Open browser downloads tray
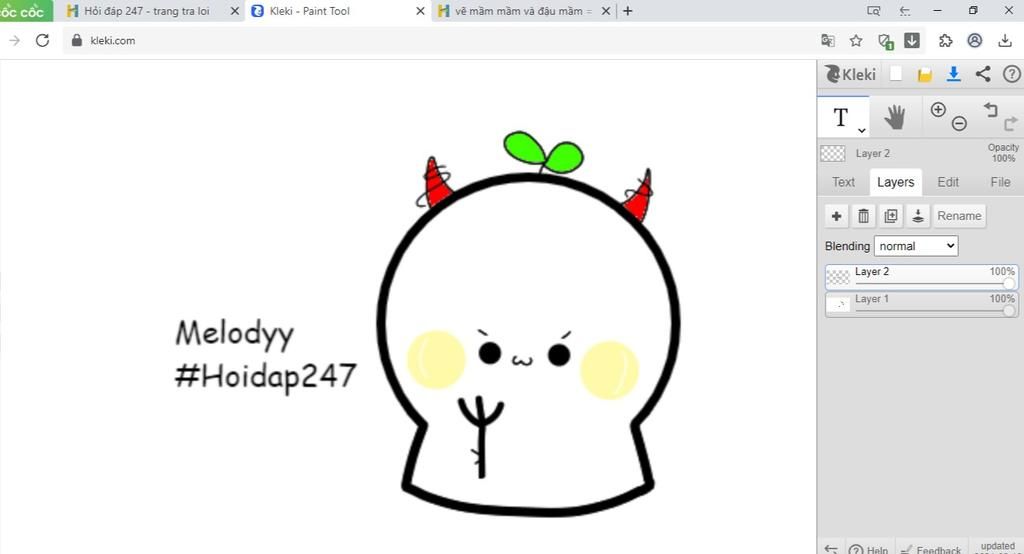This screenshot has width=1024, height=554. click(1005, 41)
